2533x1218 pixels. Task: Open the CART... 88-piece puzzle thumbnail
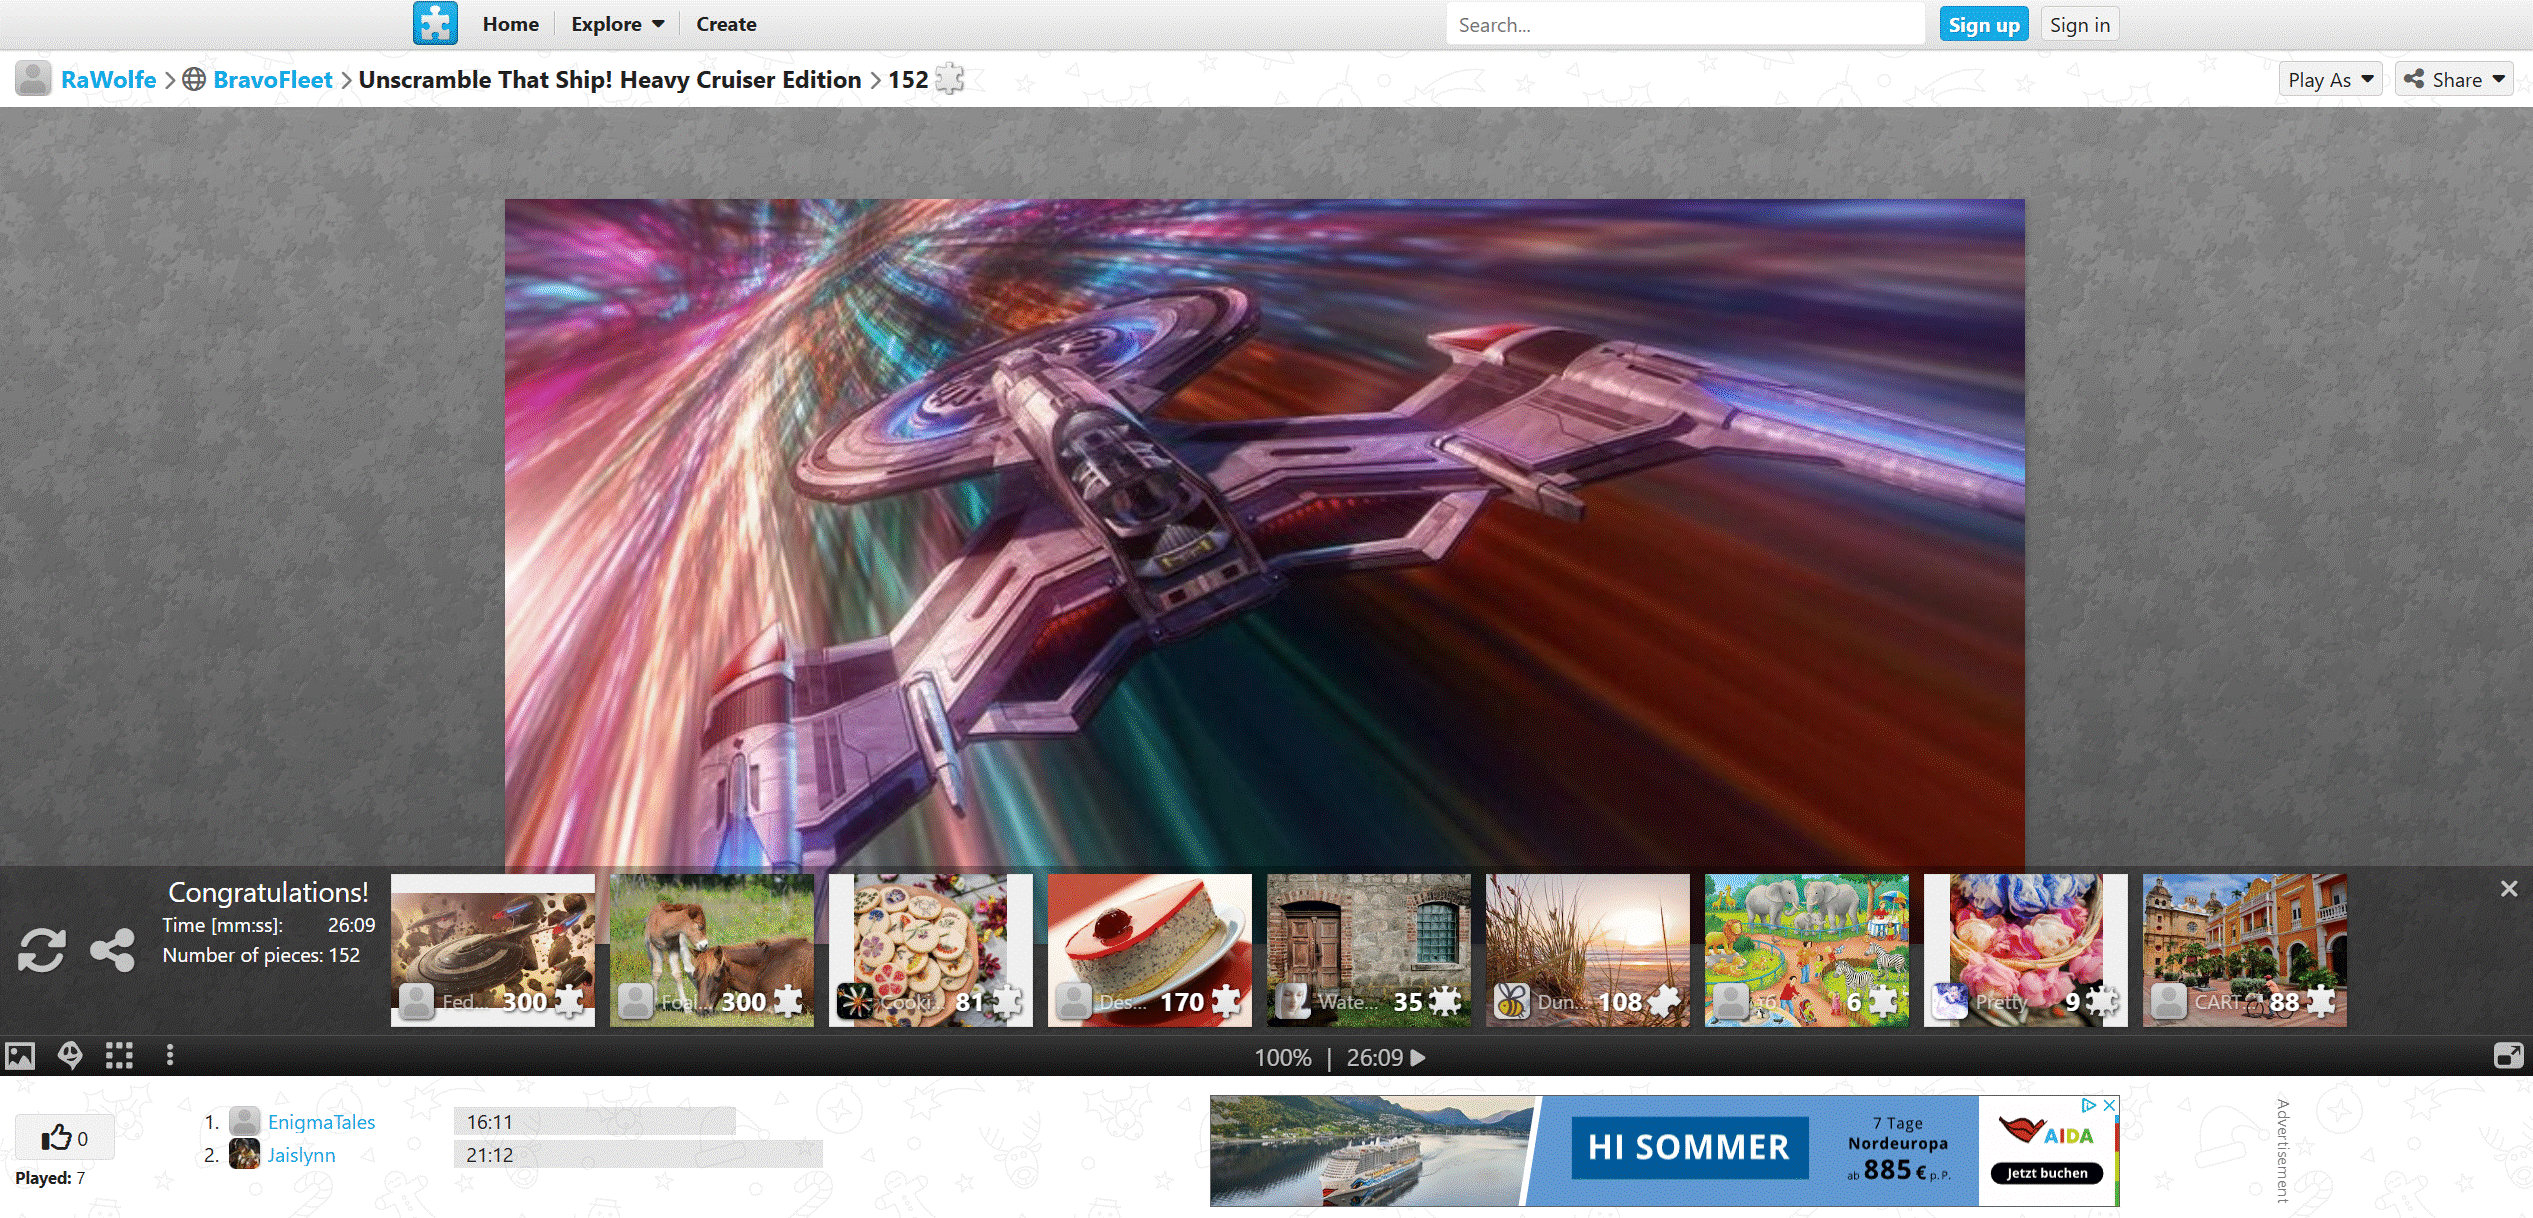click(2244, 950)
